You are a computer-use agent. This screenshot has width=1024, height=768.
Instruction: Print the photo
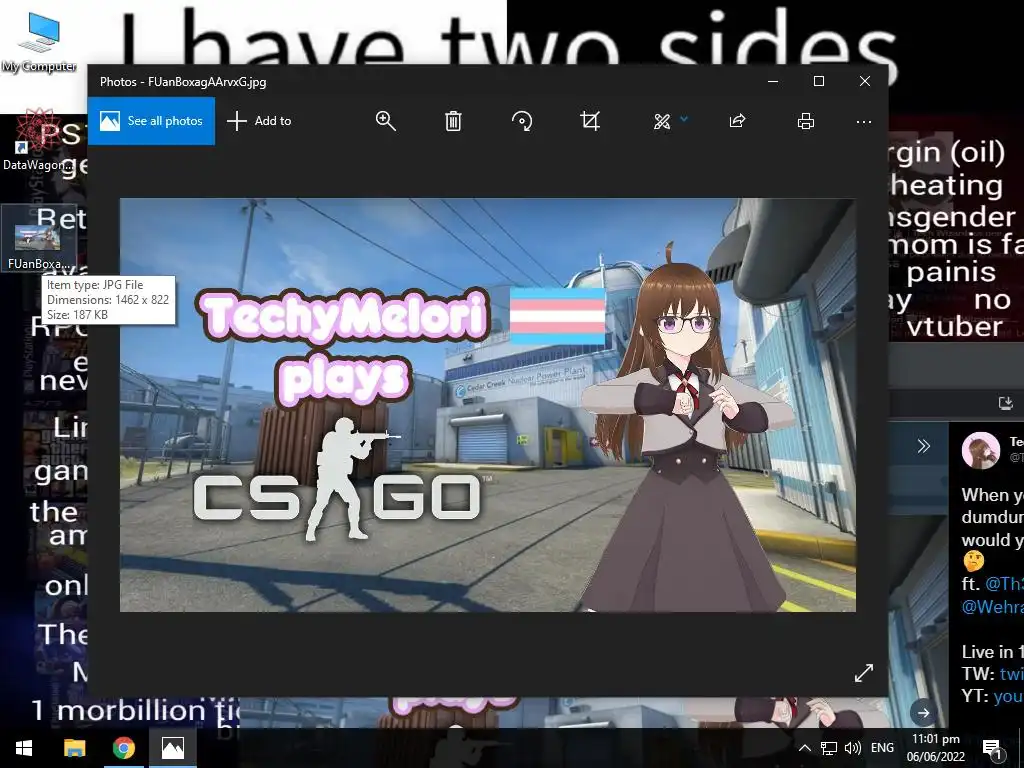(x=806, y=121)
